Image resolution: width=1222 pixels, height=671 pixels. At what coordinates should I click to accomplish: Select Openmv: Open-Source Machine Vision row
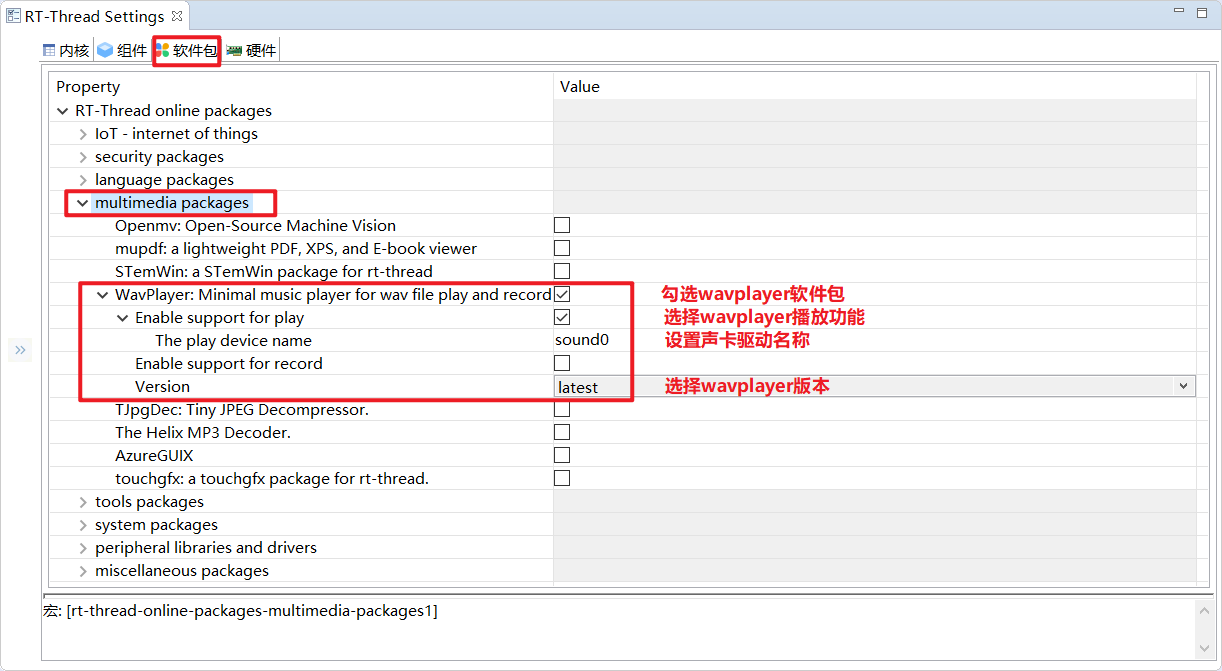[255, 226]
